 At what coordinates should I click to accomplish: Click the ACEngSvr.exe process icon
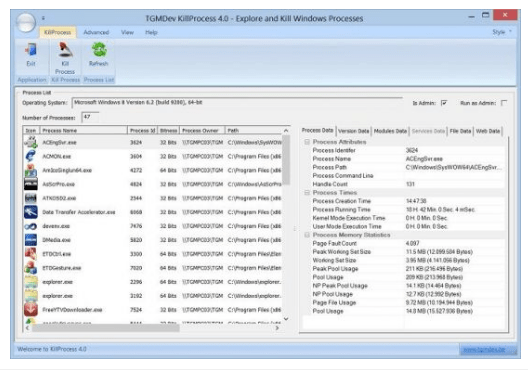pos(31,142)
